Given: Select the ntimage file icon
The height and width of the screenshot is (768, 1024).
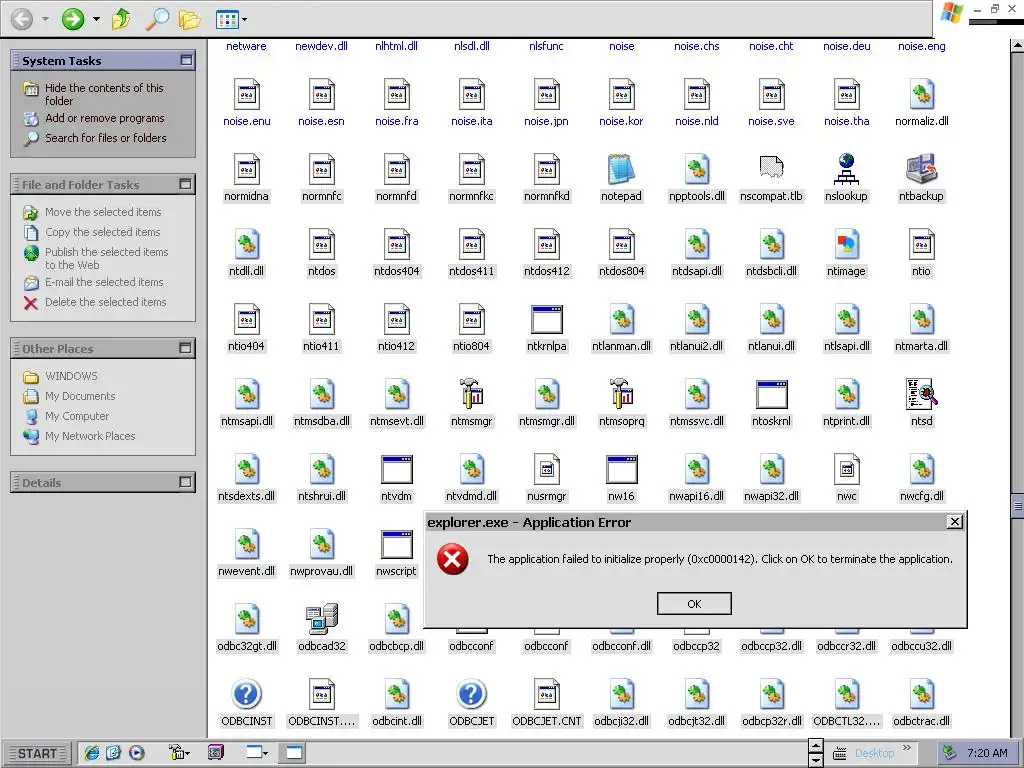Looking at the screenshot, I should pos(846,244).
